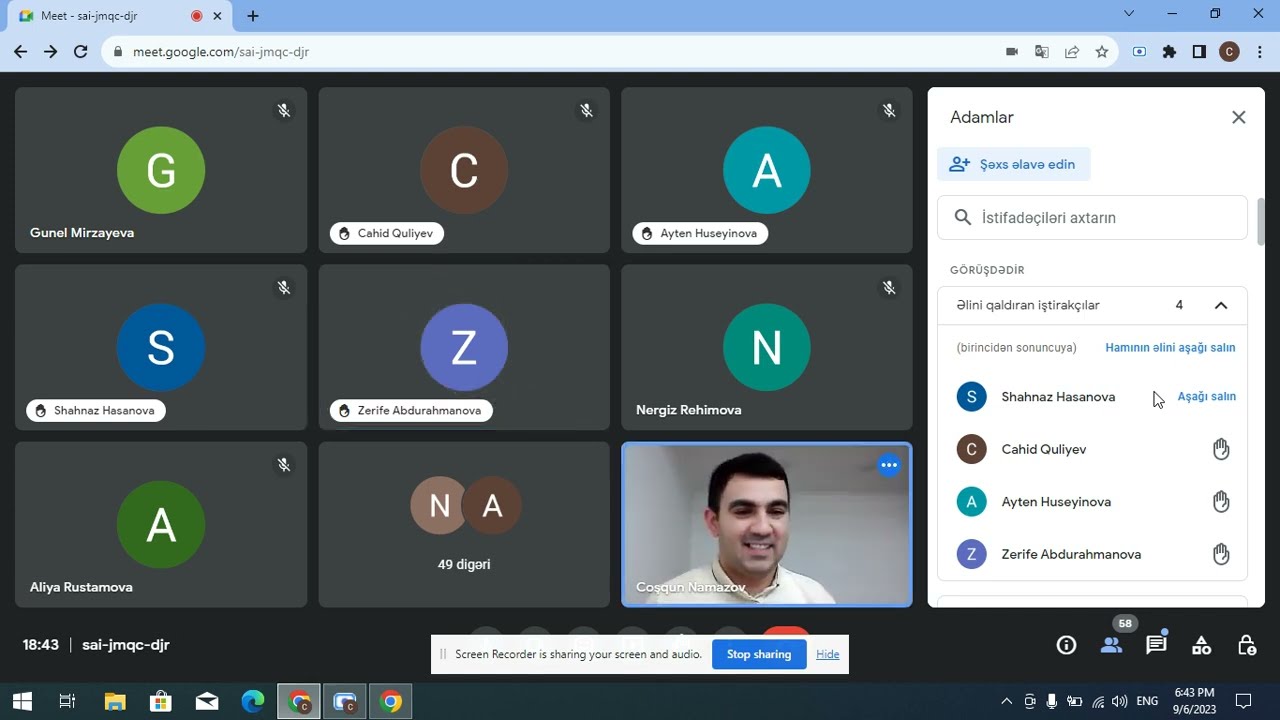Open the Windows Start menu
This screenshot has height=720, width=1280.
[x=21, y=701]
